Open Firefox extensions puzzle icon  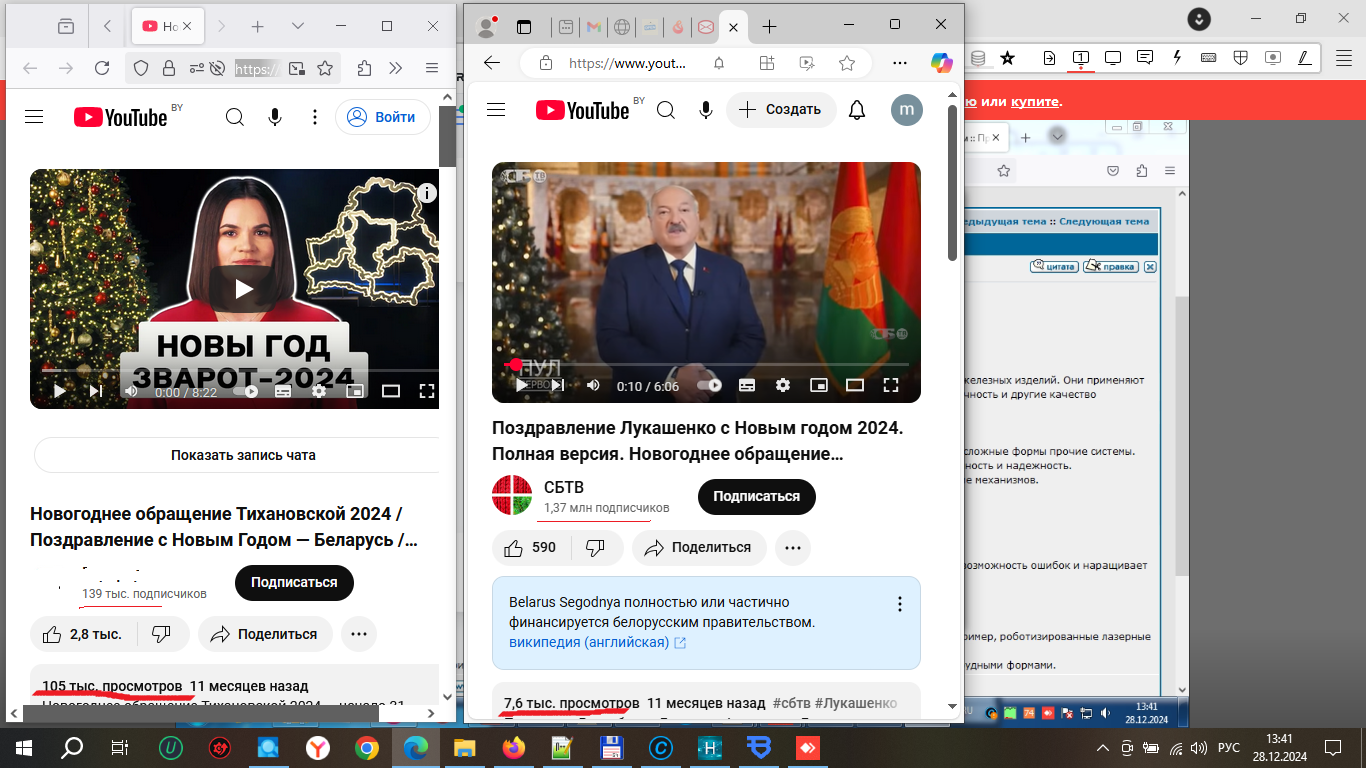click(364, 68)
